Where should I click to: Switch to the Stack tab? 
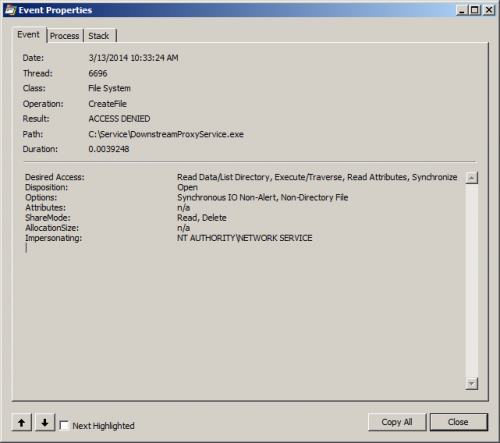pos(99,36)
